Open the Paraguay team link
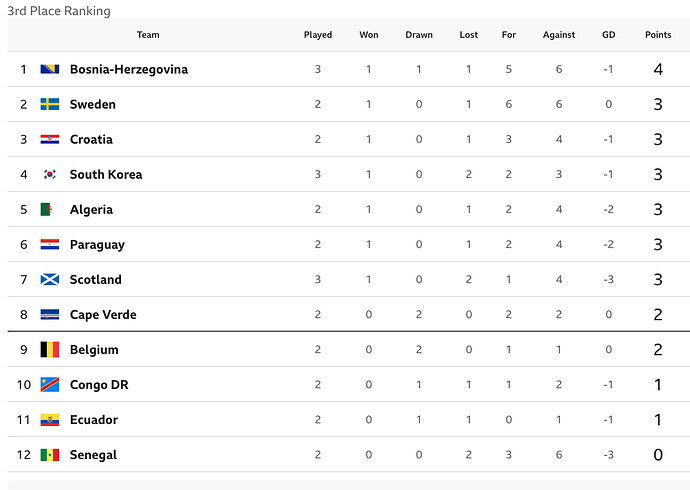The width and height of the screenshot is (690, 490). pos(97,245)
